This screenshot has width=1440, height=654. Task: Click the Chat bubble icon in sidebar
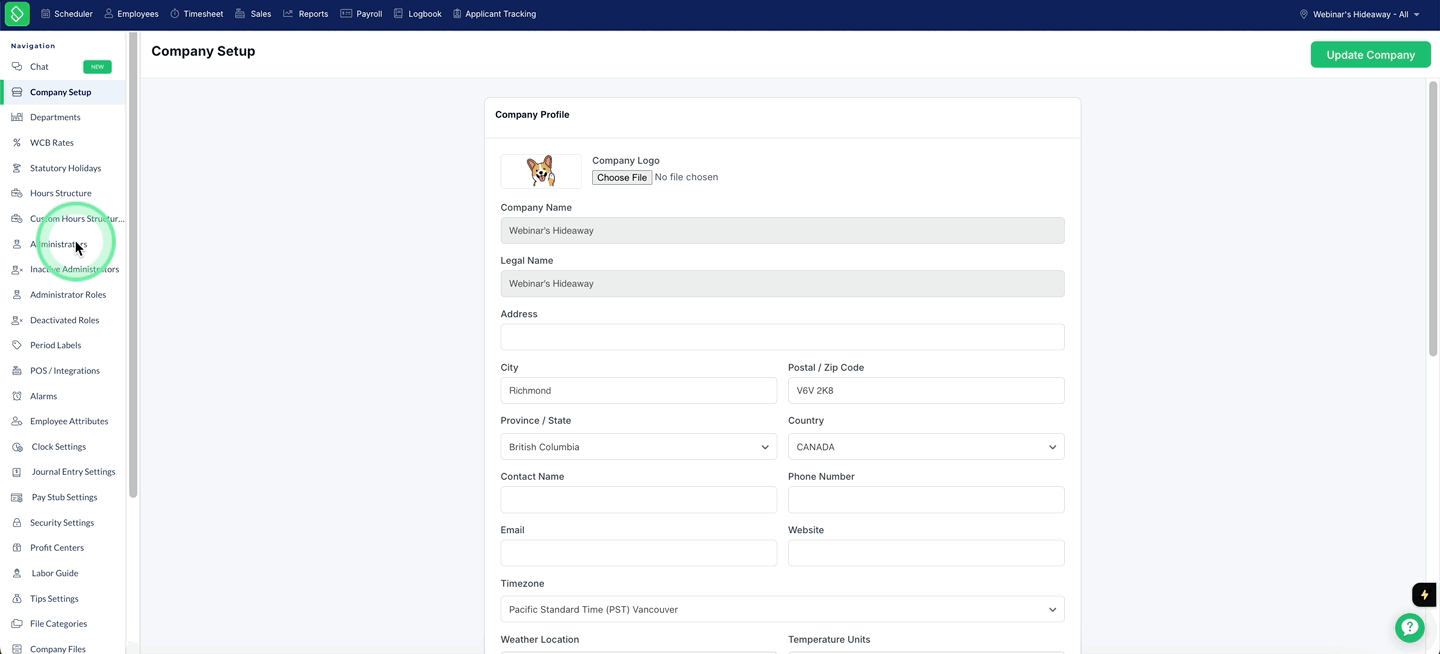click(x=17, y=66)
